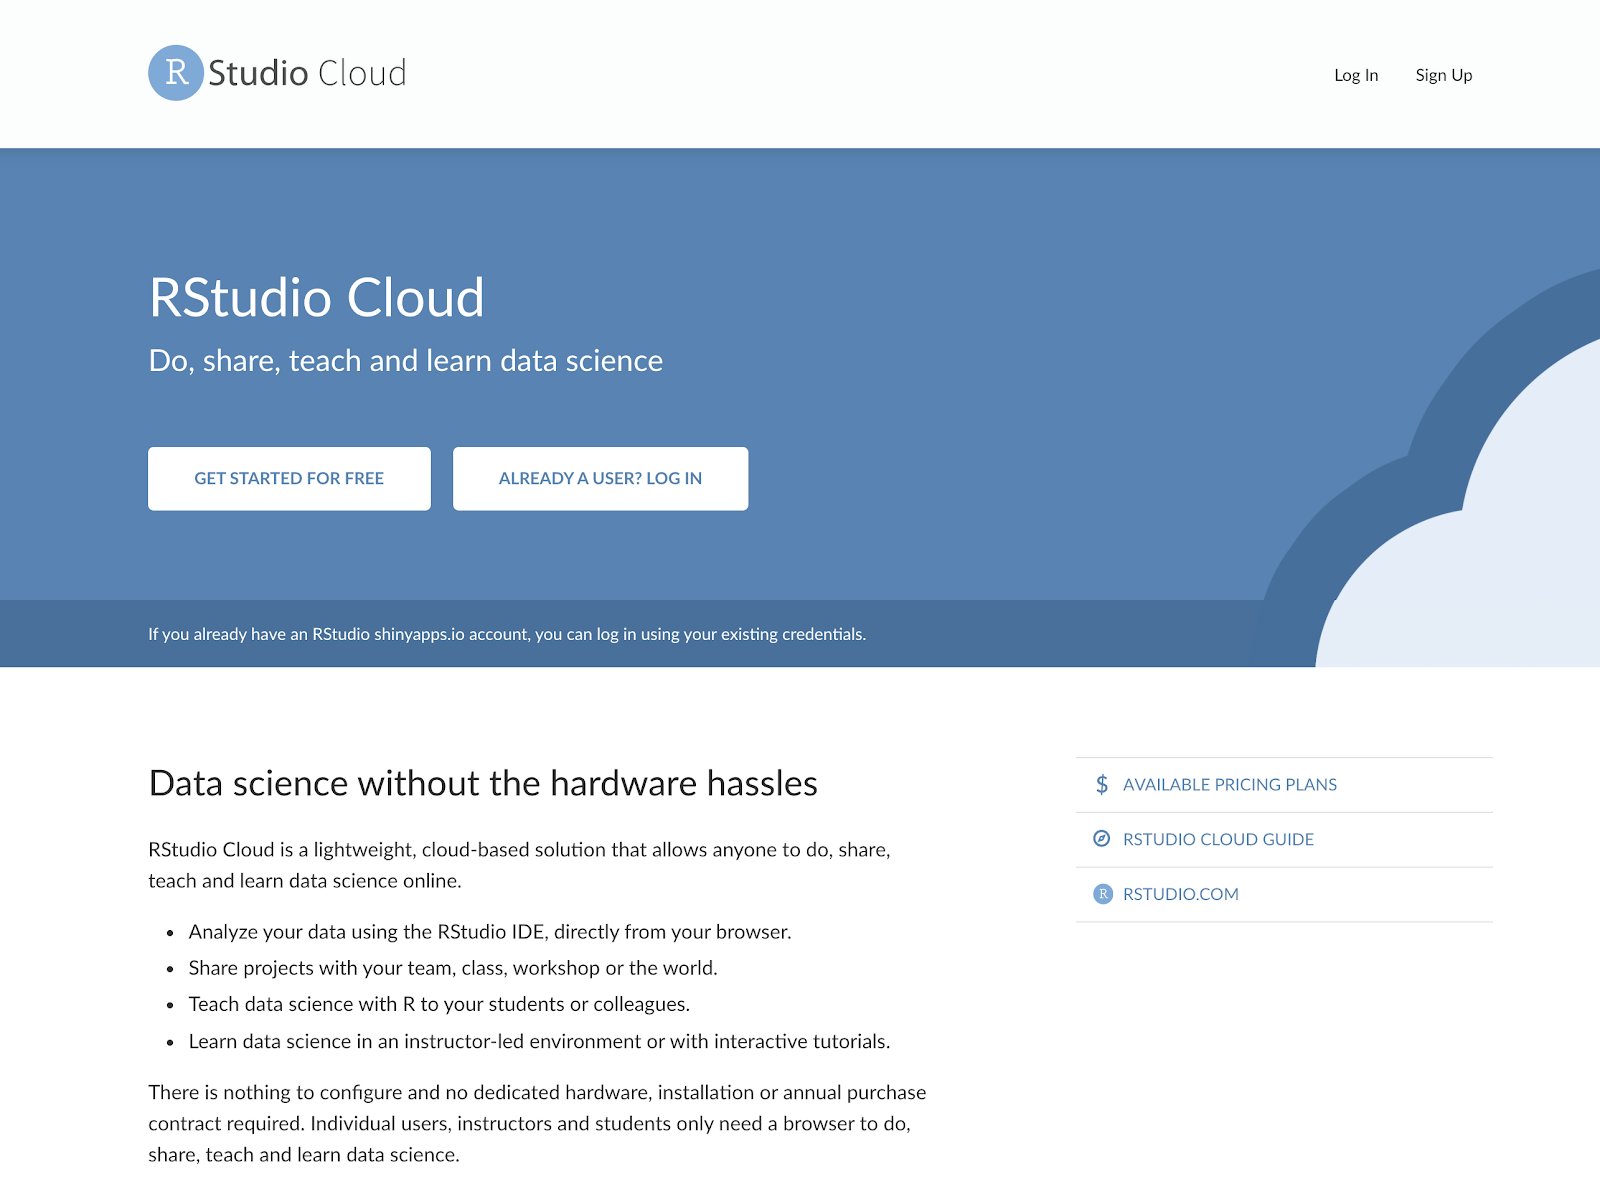Open the Available Pricing Plans link
This screenshot has height=1184, width=1600.
coord(1229,785)
